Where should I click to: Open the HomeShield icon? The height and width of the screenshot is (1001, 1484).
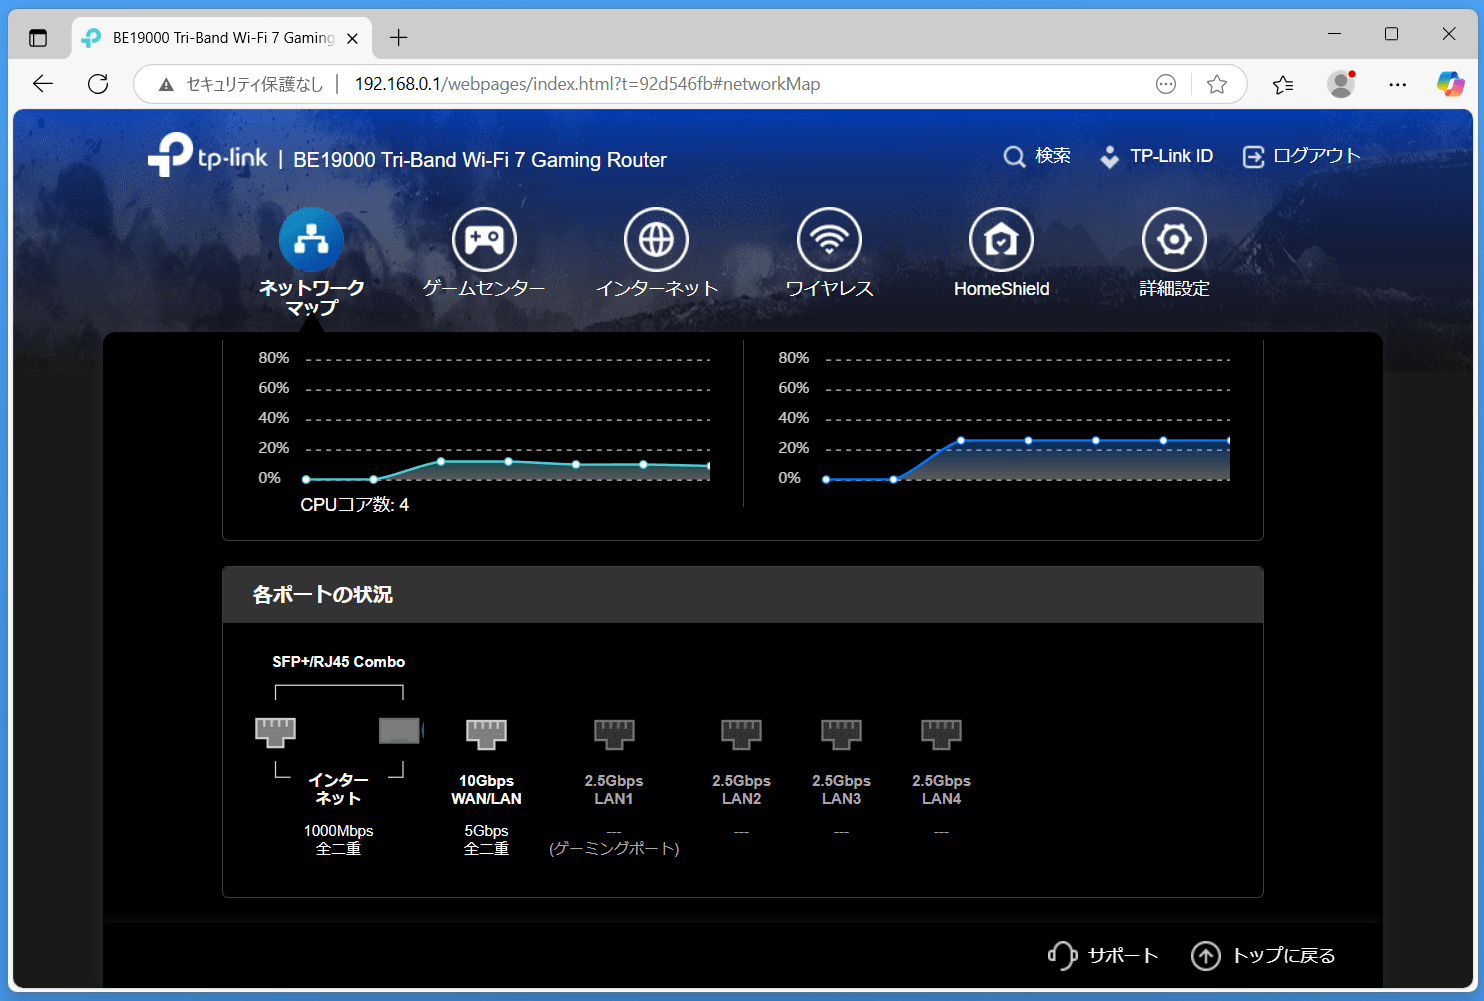pyautogui.click(x=1001, y=240)
